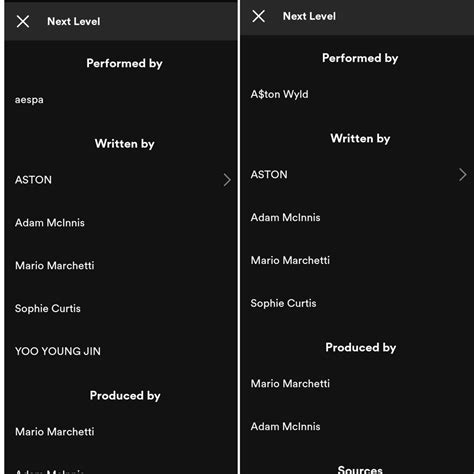This screenshot has width=474, height=474.
Task: Tap Produced by heading in left panel
Action: tap(125, 396)
